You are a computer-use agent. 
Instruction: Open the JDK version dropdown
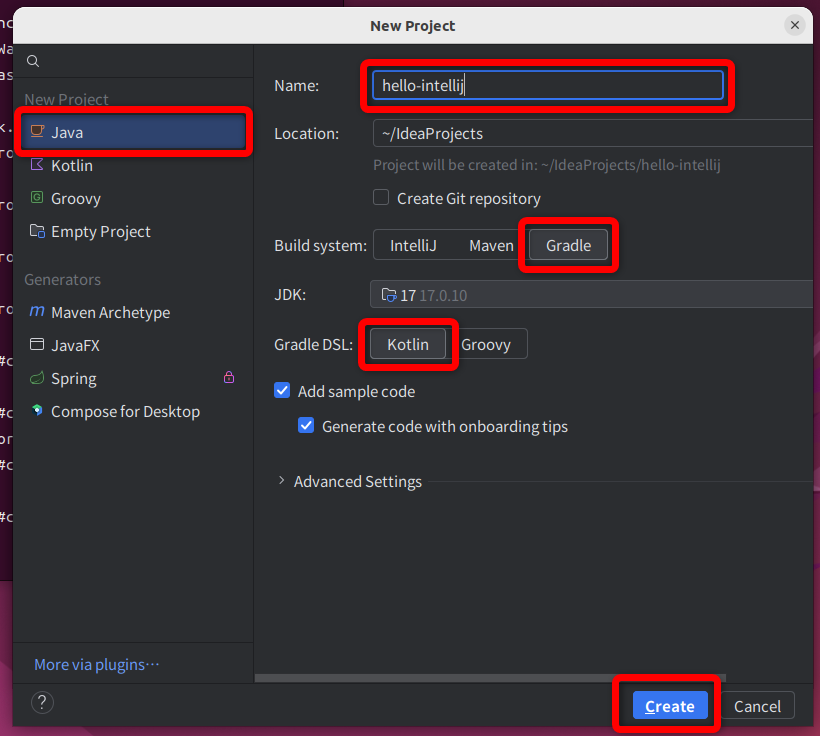[593, 295]
